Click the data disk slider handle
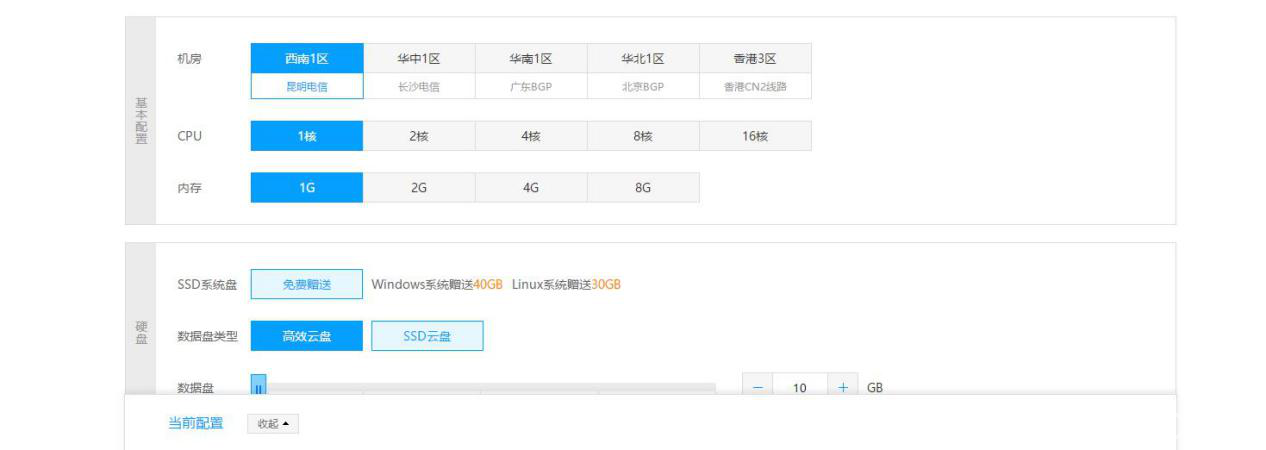 point(258,385)
